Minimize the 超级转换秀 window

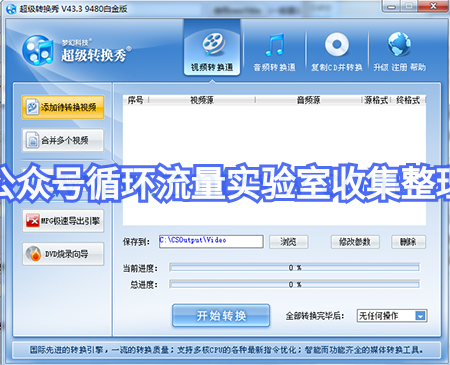click(x=392, y=7)
